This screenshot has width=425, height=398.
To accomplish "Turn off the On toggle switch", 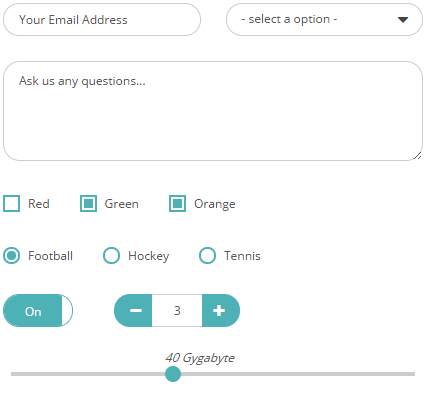I will click(38, 311).
